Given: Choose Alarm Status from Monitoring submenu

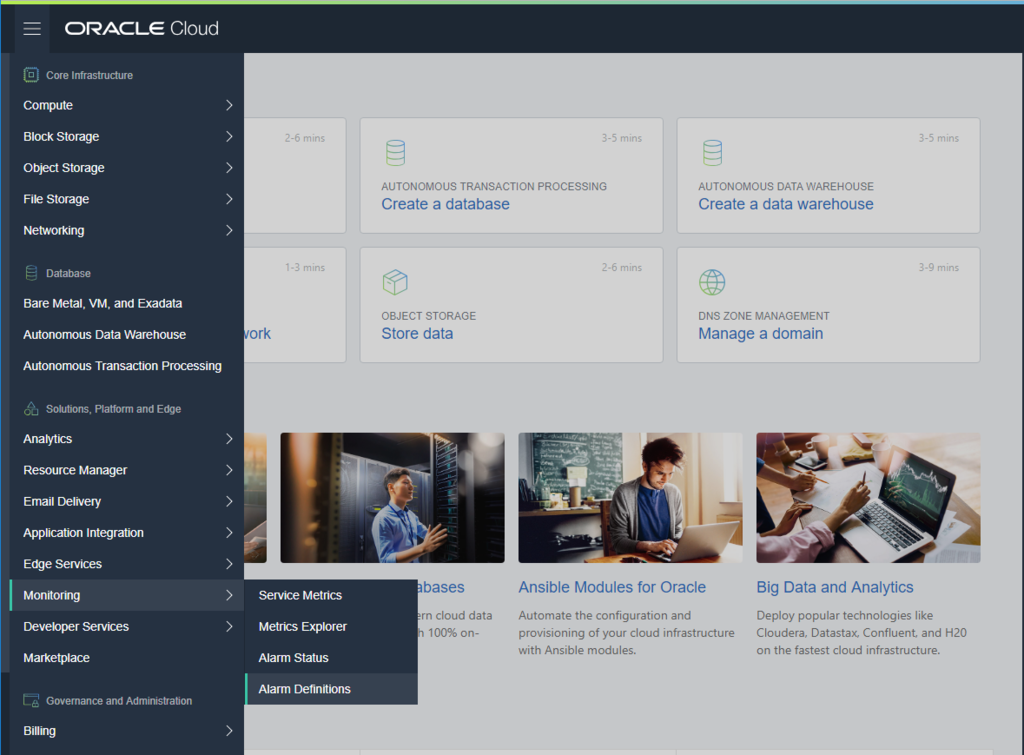Looking at the screenshot, I should pos(331,658).
